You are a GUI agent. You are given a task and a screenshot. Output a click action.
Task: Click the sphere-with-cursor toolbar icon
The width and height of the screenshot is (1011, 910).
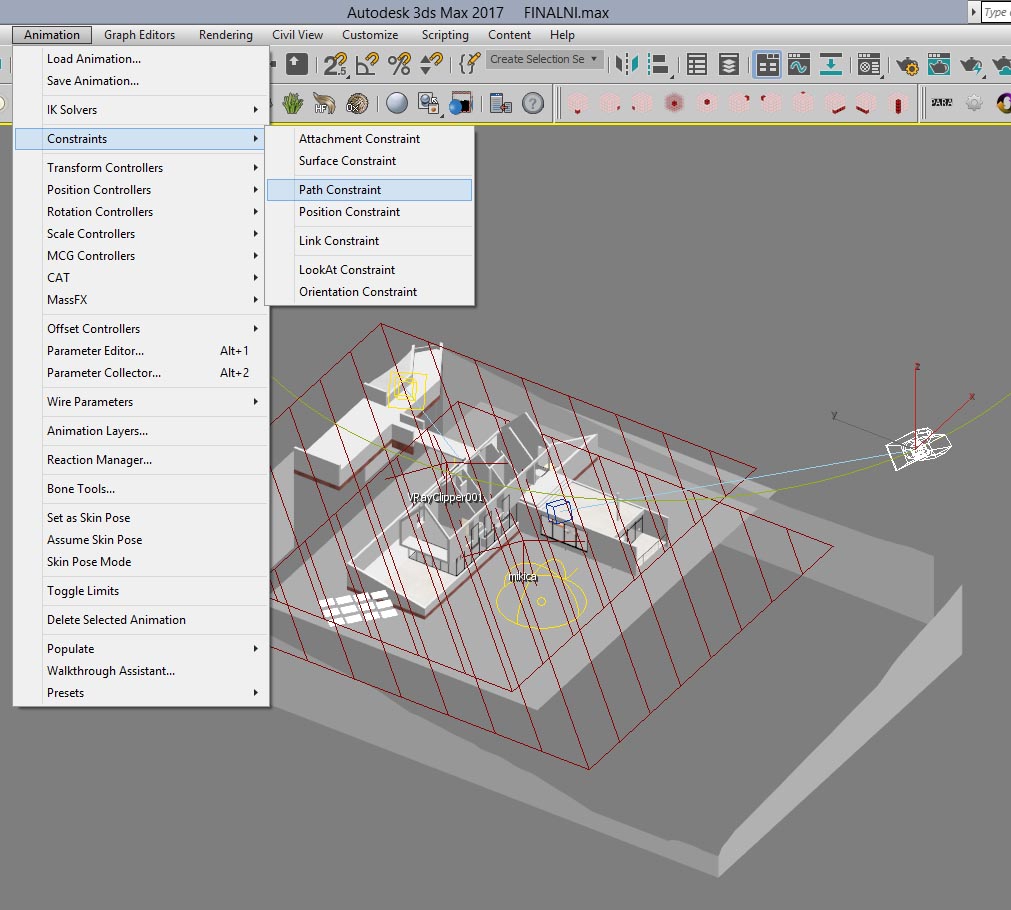pyautogui.click(x=428, y=103)
